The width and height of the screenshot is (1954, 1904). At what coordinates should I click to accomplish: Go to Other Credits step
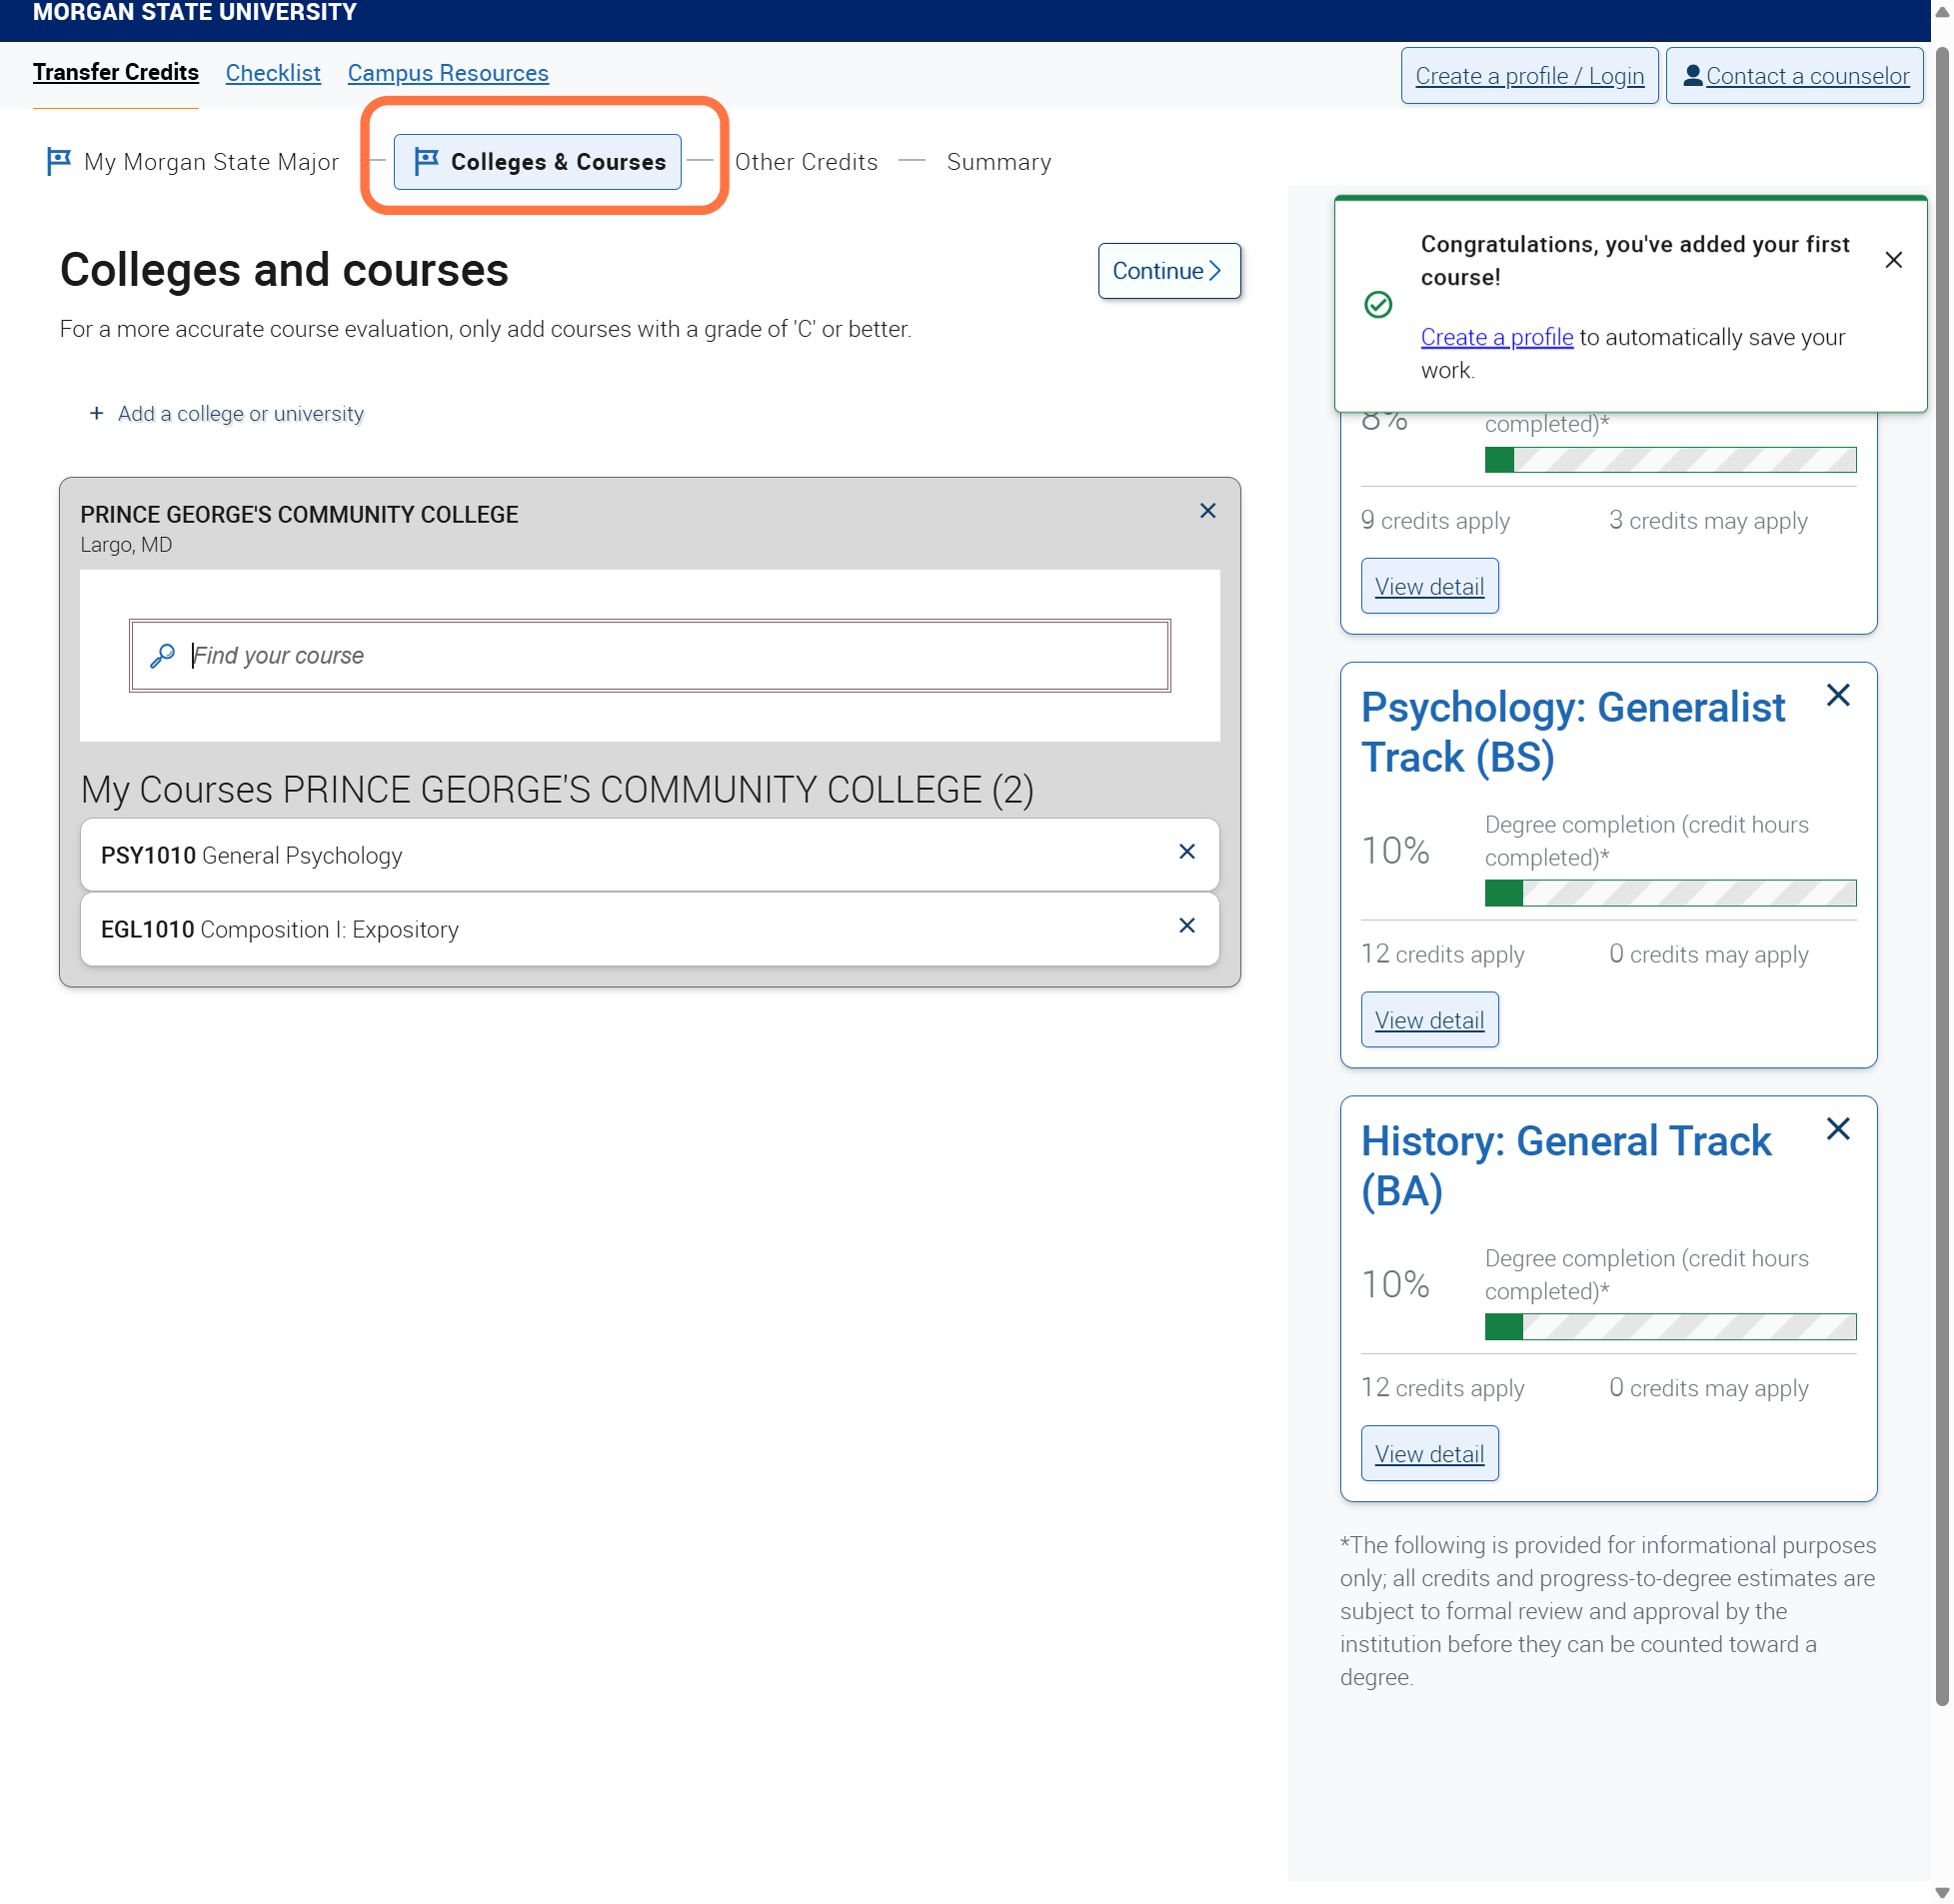(x=806, y=162)
